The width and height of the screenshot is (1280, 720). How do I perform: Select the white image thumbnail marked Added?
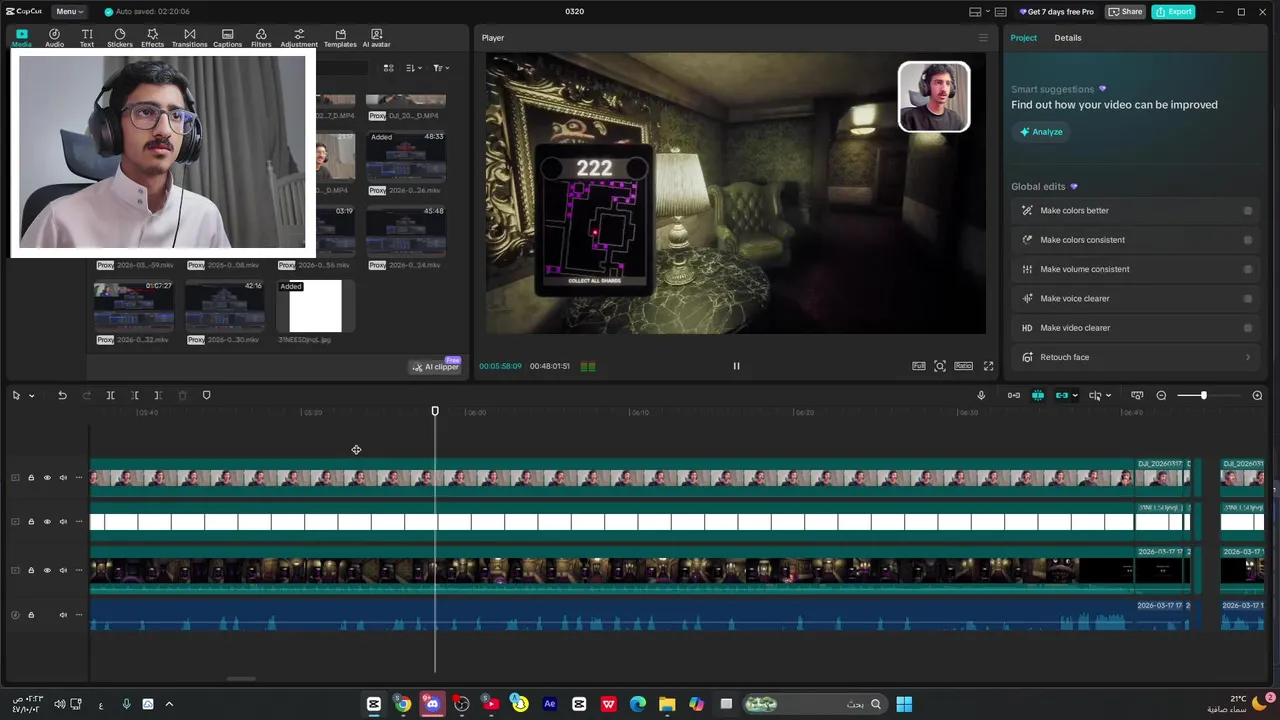click(x=315, y=306)
